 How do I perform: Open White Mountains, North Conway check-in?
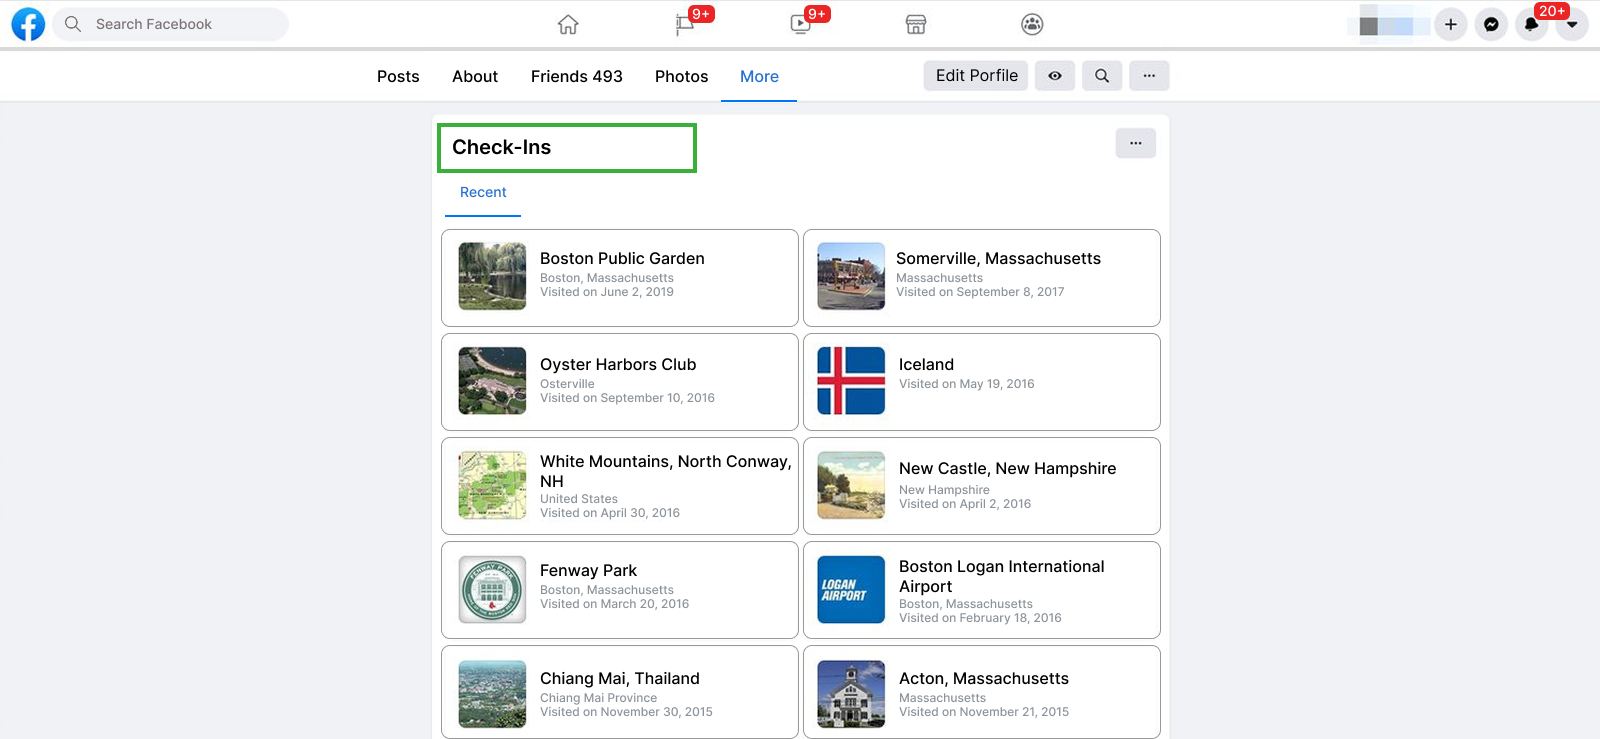(x=620, y=486)
